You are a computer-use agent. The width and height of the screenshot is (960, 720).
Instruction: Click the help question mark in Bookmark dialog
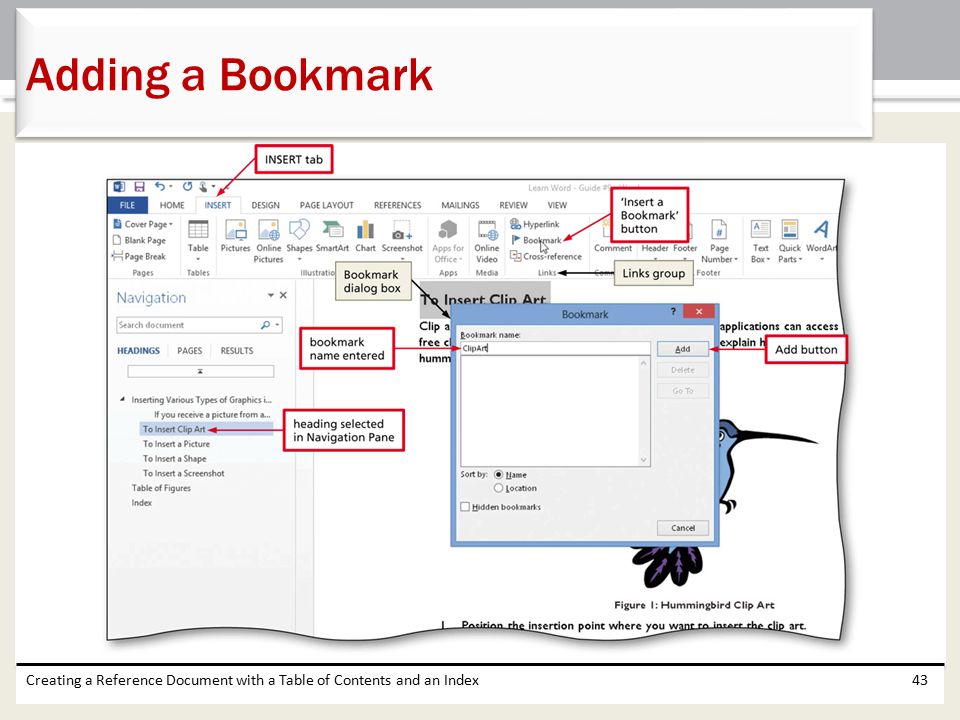(x=673, y=311)
